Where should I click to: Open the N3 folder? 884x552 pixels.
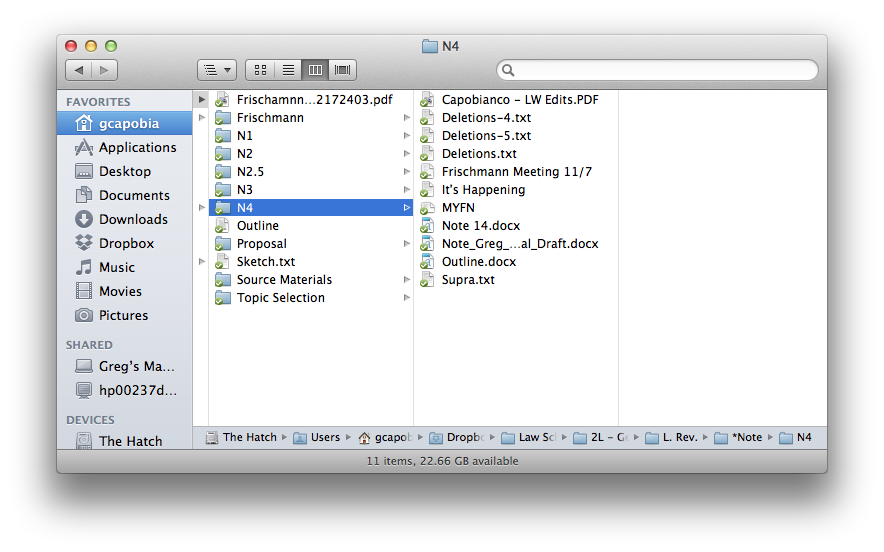tap(311, 190)
